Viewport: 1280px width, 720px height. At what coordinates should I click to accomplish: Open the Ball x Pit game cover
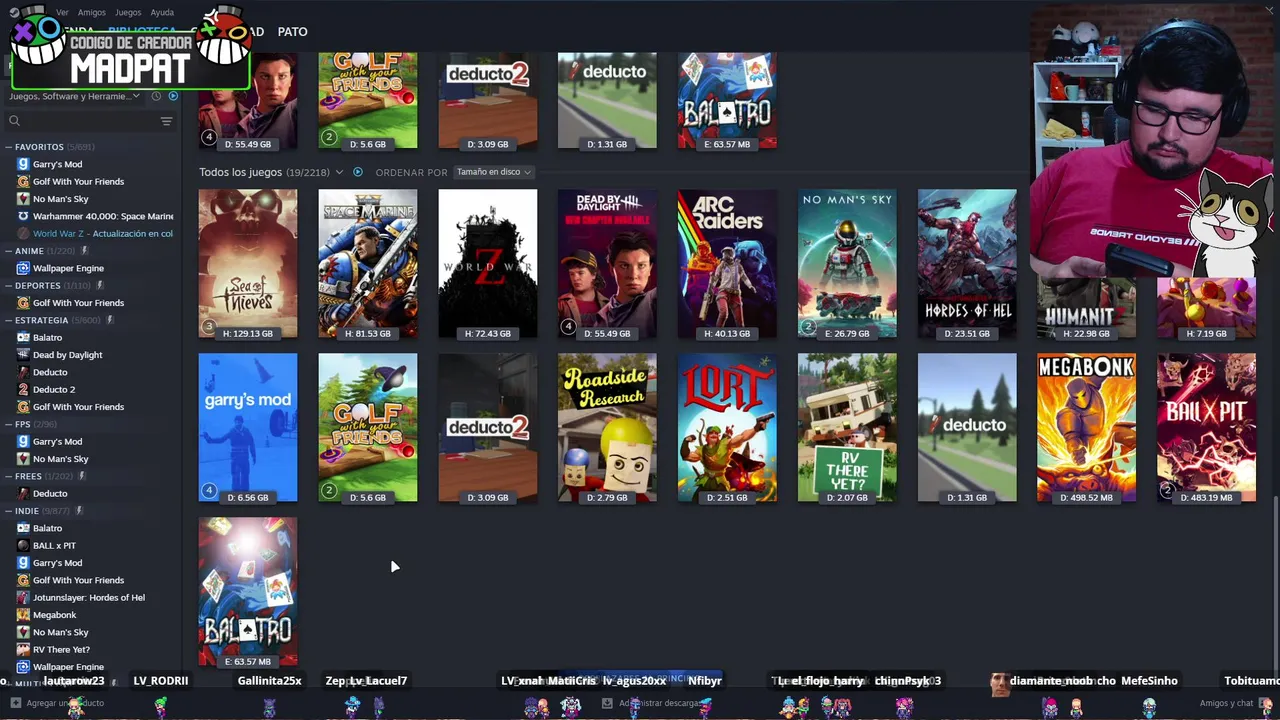click(1207, 428)
